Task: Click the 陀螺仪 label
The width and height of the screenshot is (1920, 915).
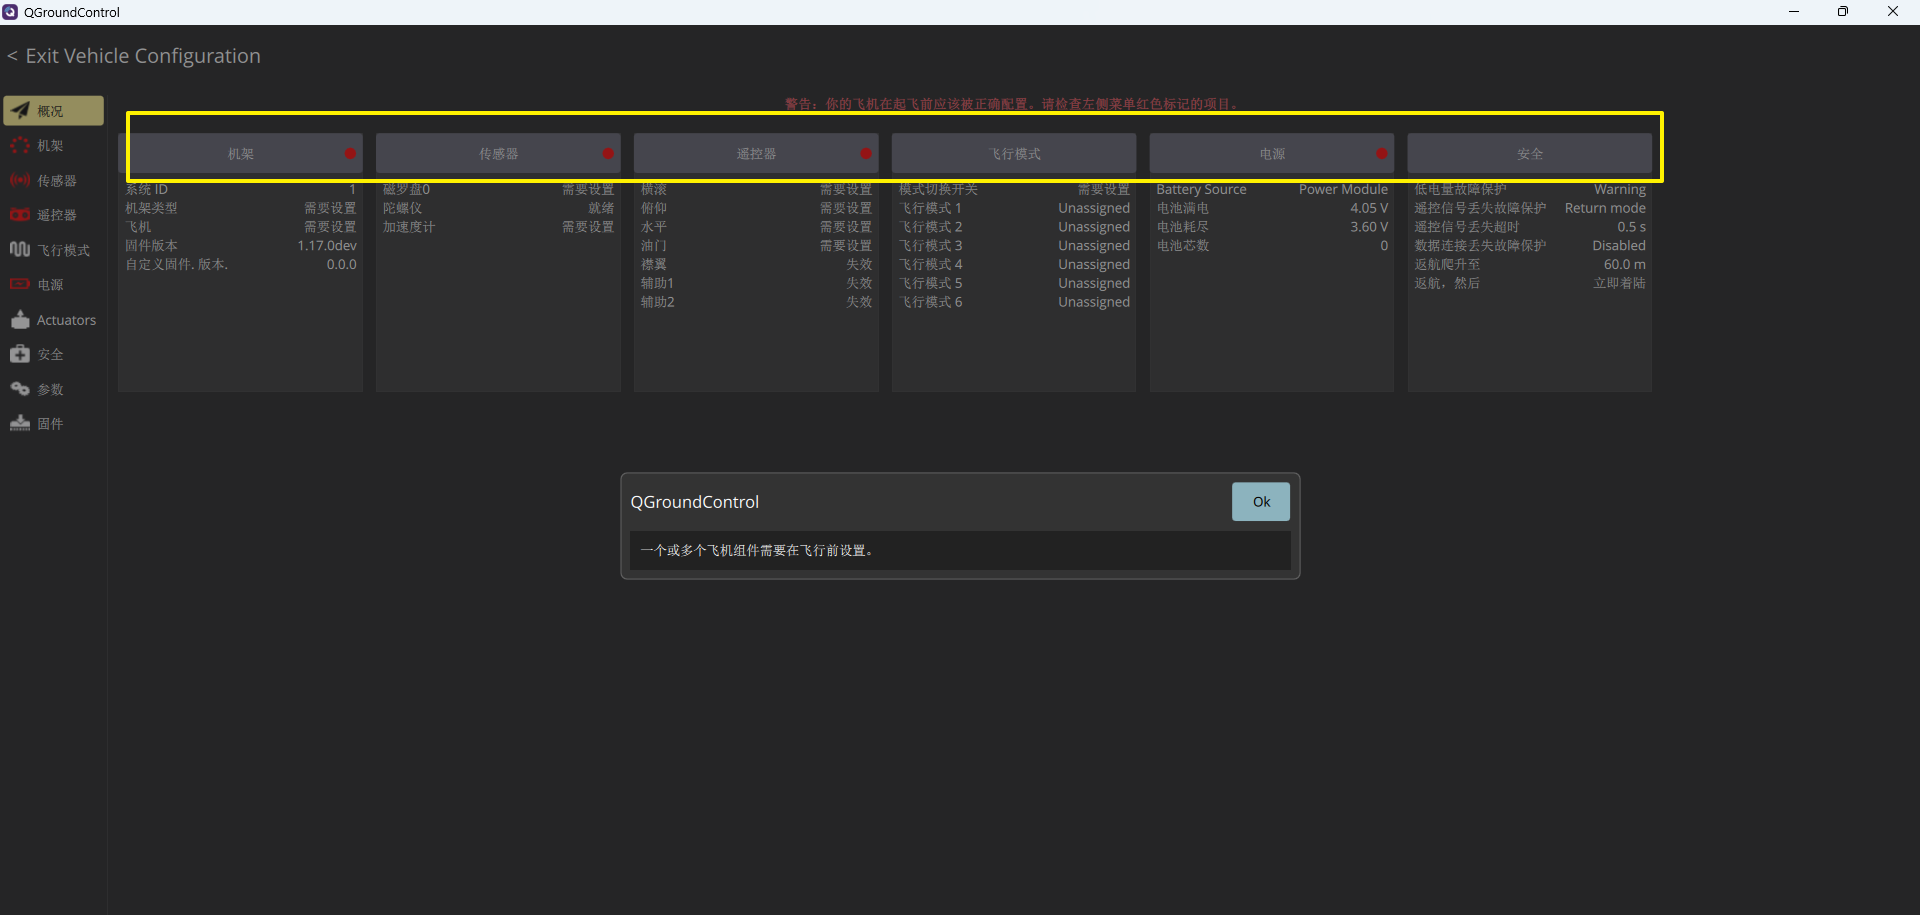Action: [403, 209]
